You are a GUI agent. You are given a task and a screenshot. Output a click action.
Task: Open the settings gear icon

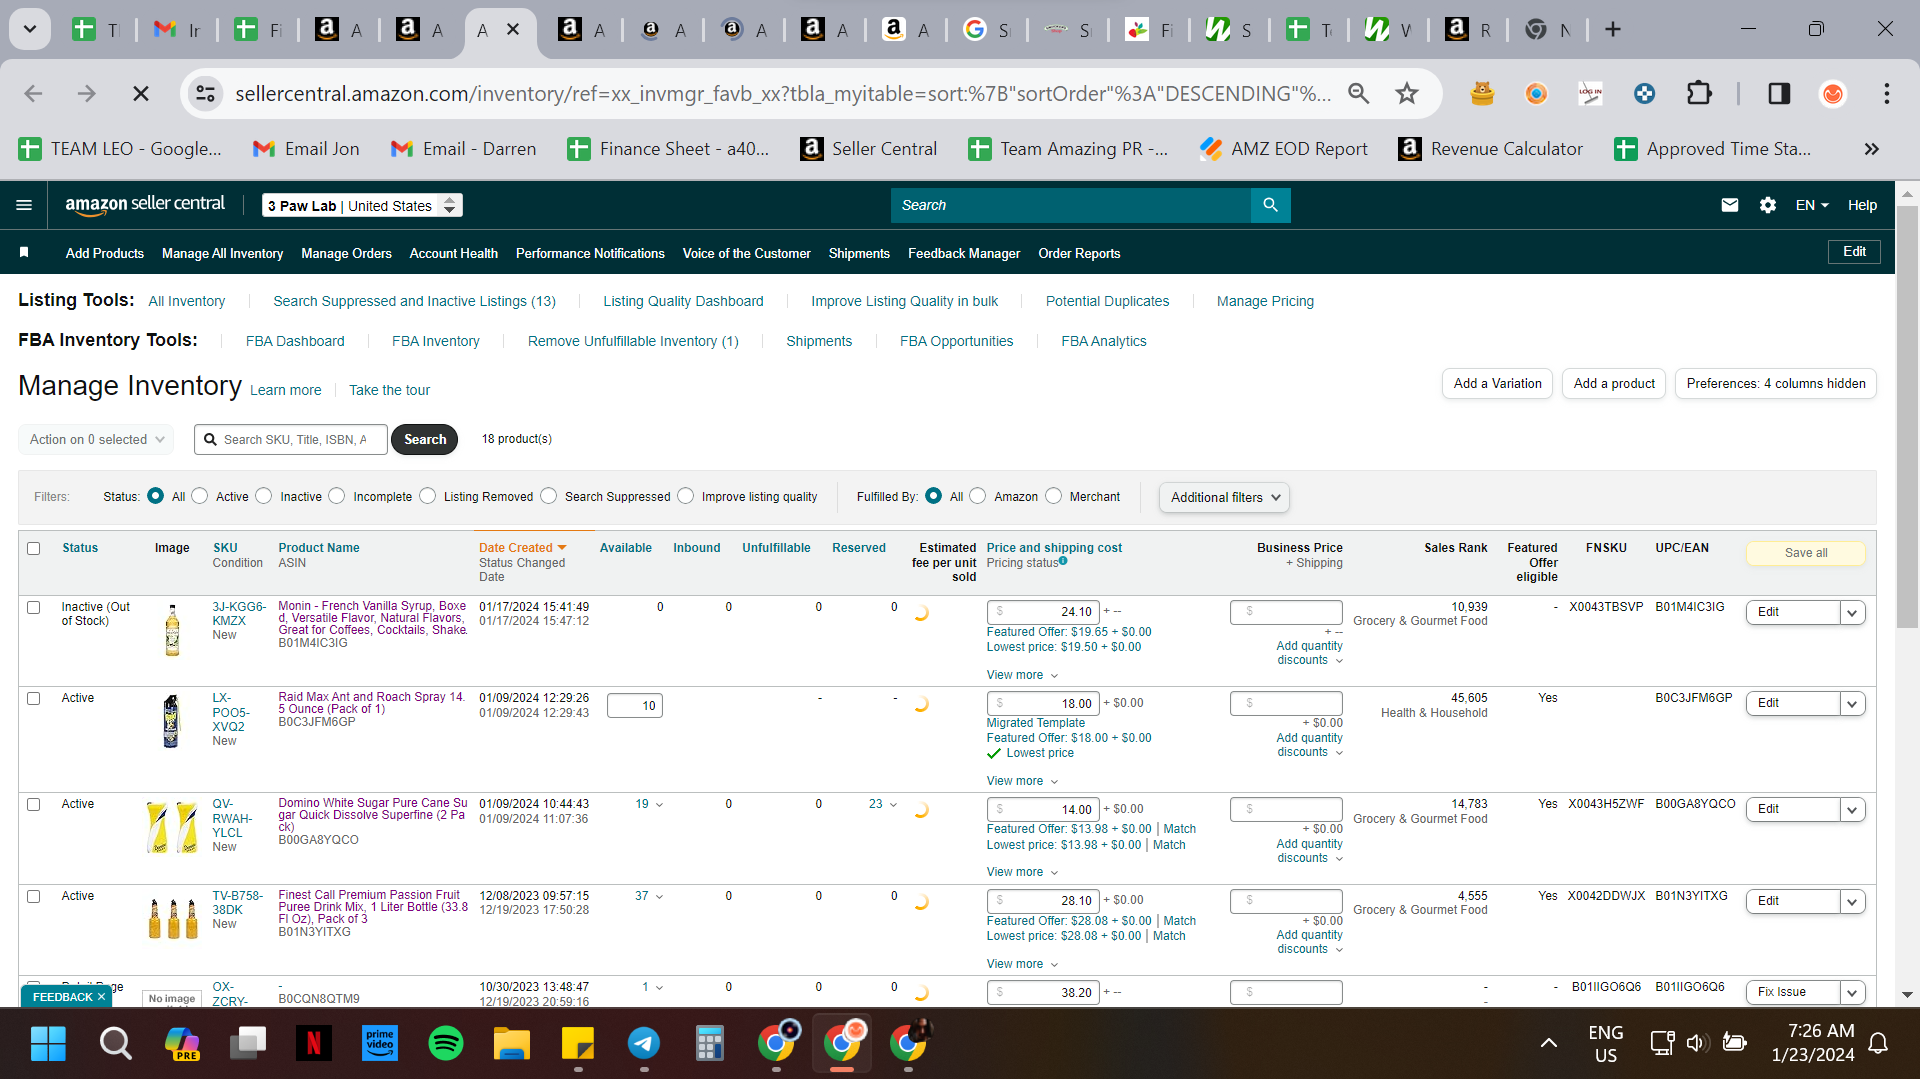(x=1768, y=205)
